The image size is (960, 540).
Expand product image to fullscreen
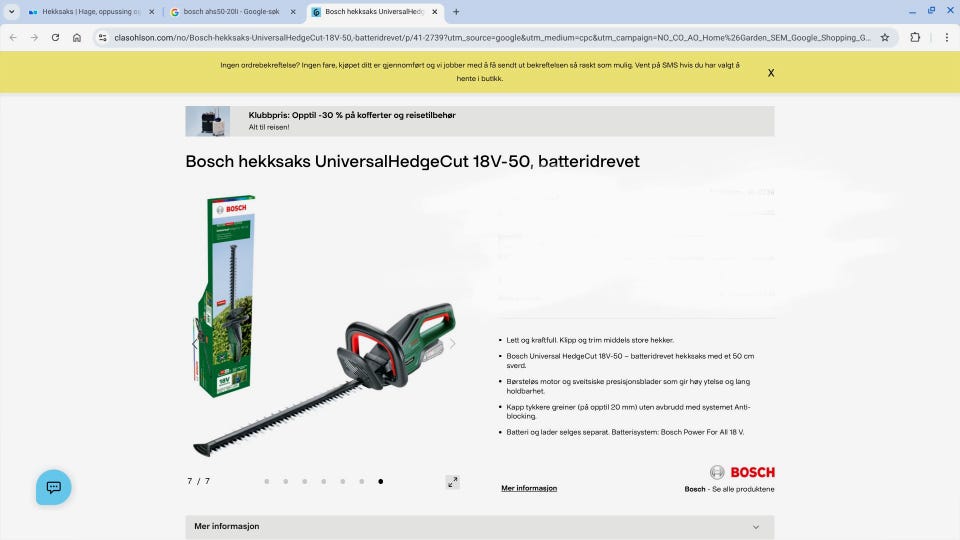[x=452, y=482]
